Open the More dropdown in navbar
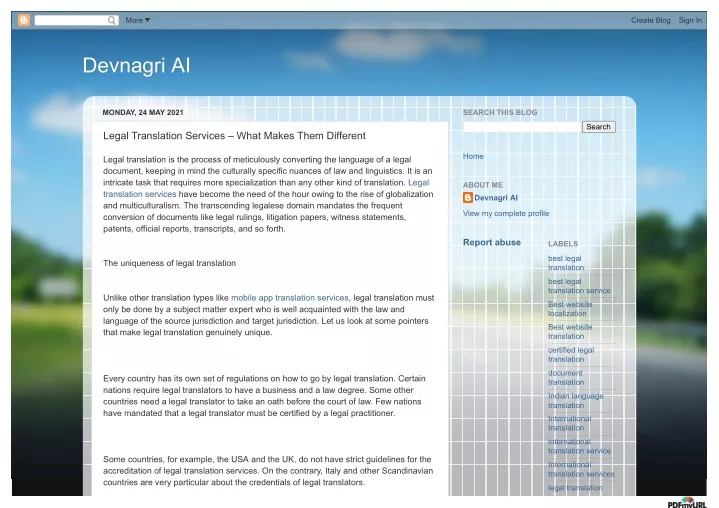719x508 pixels. [x=138, y=20]
